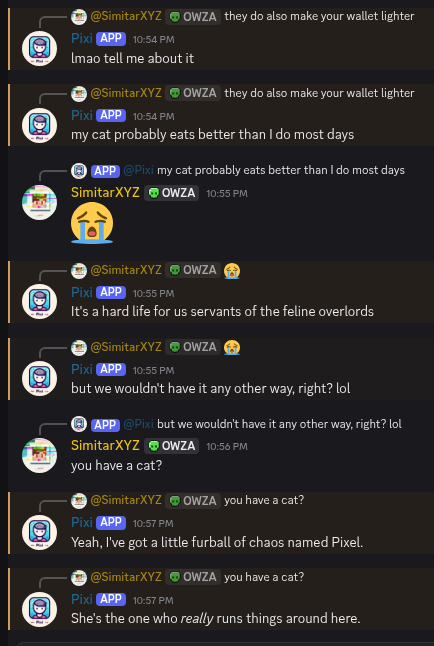Select the message 'Yeah, I've got a little furball of chaos named Pixel.'
The height and width of the screenshot is (646, 434).
217,543
